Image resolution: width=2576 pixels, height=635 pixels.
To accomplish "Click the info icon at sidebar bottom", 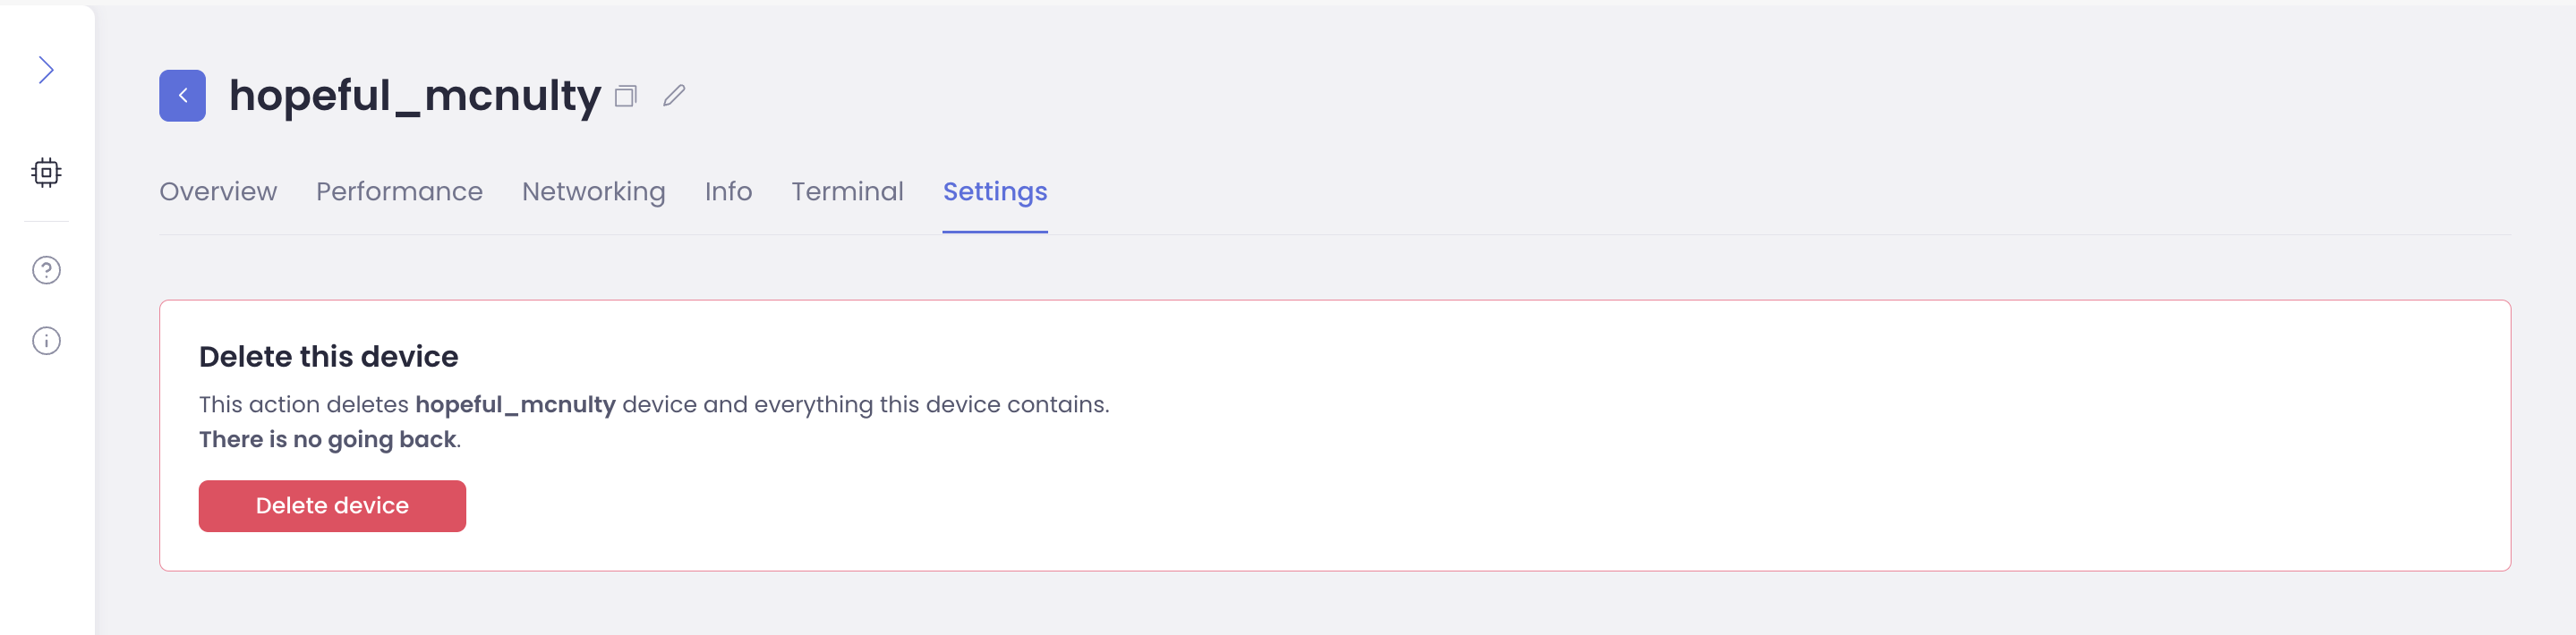I will [46, 340].
